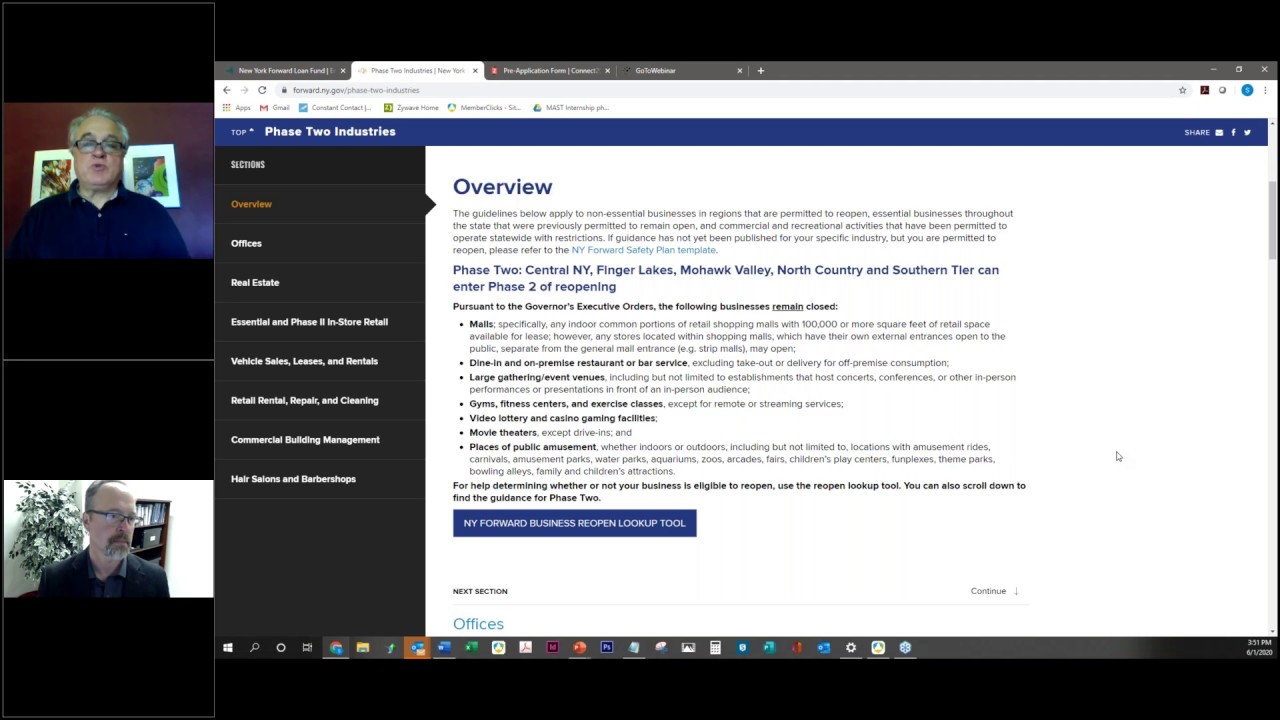Open Adobe InDesign from taskbar

click(552, 648)
